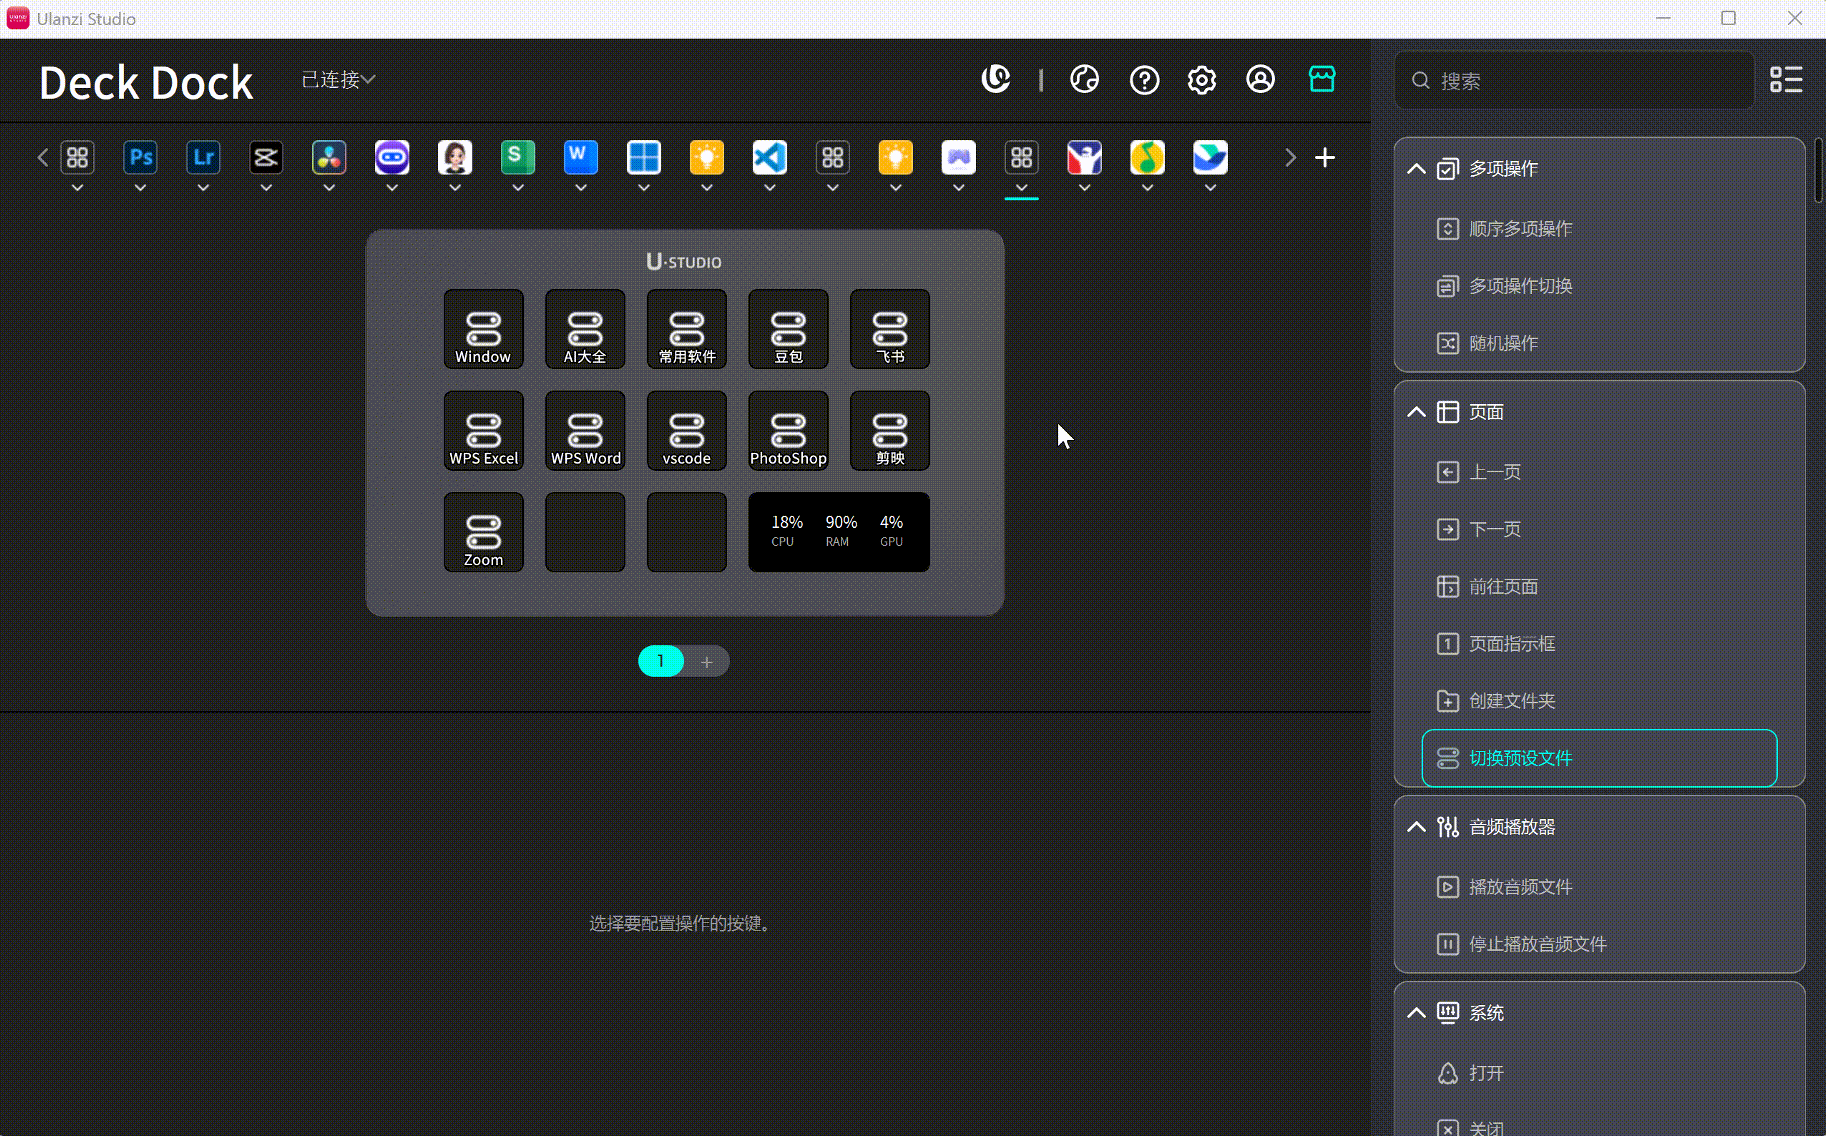Open the user account icon
Image resolution: width=1826 pixels, height=1136 pixels.
(x=1260, y=80)
